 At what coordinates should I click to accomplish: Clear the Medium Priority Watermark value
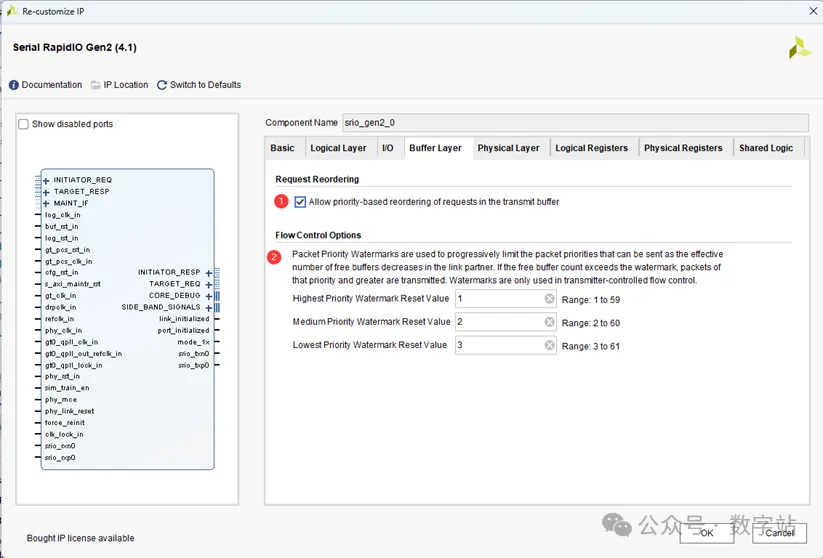tap(549, 322)
